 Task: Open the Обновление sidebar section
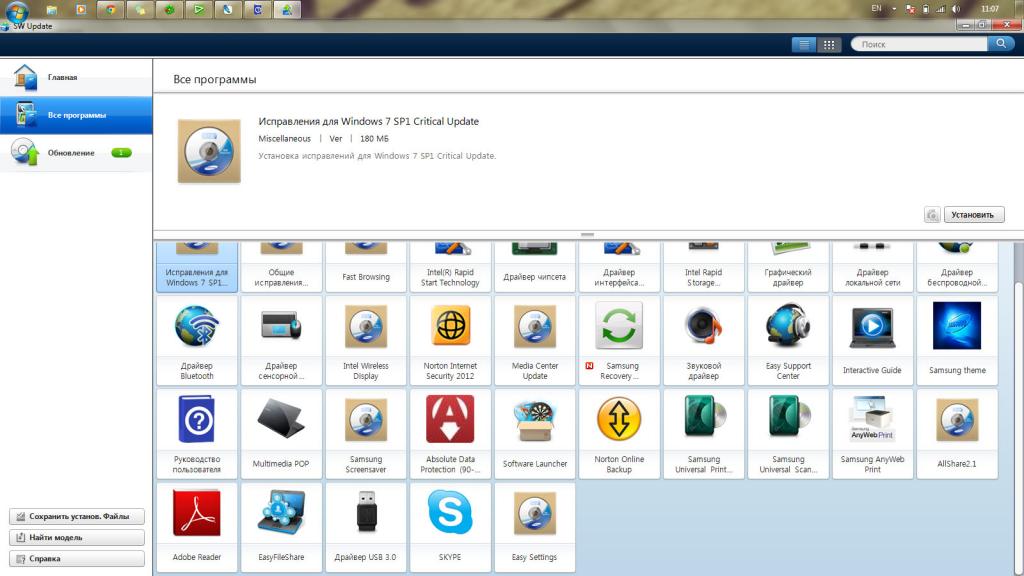[76, 153]
